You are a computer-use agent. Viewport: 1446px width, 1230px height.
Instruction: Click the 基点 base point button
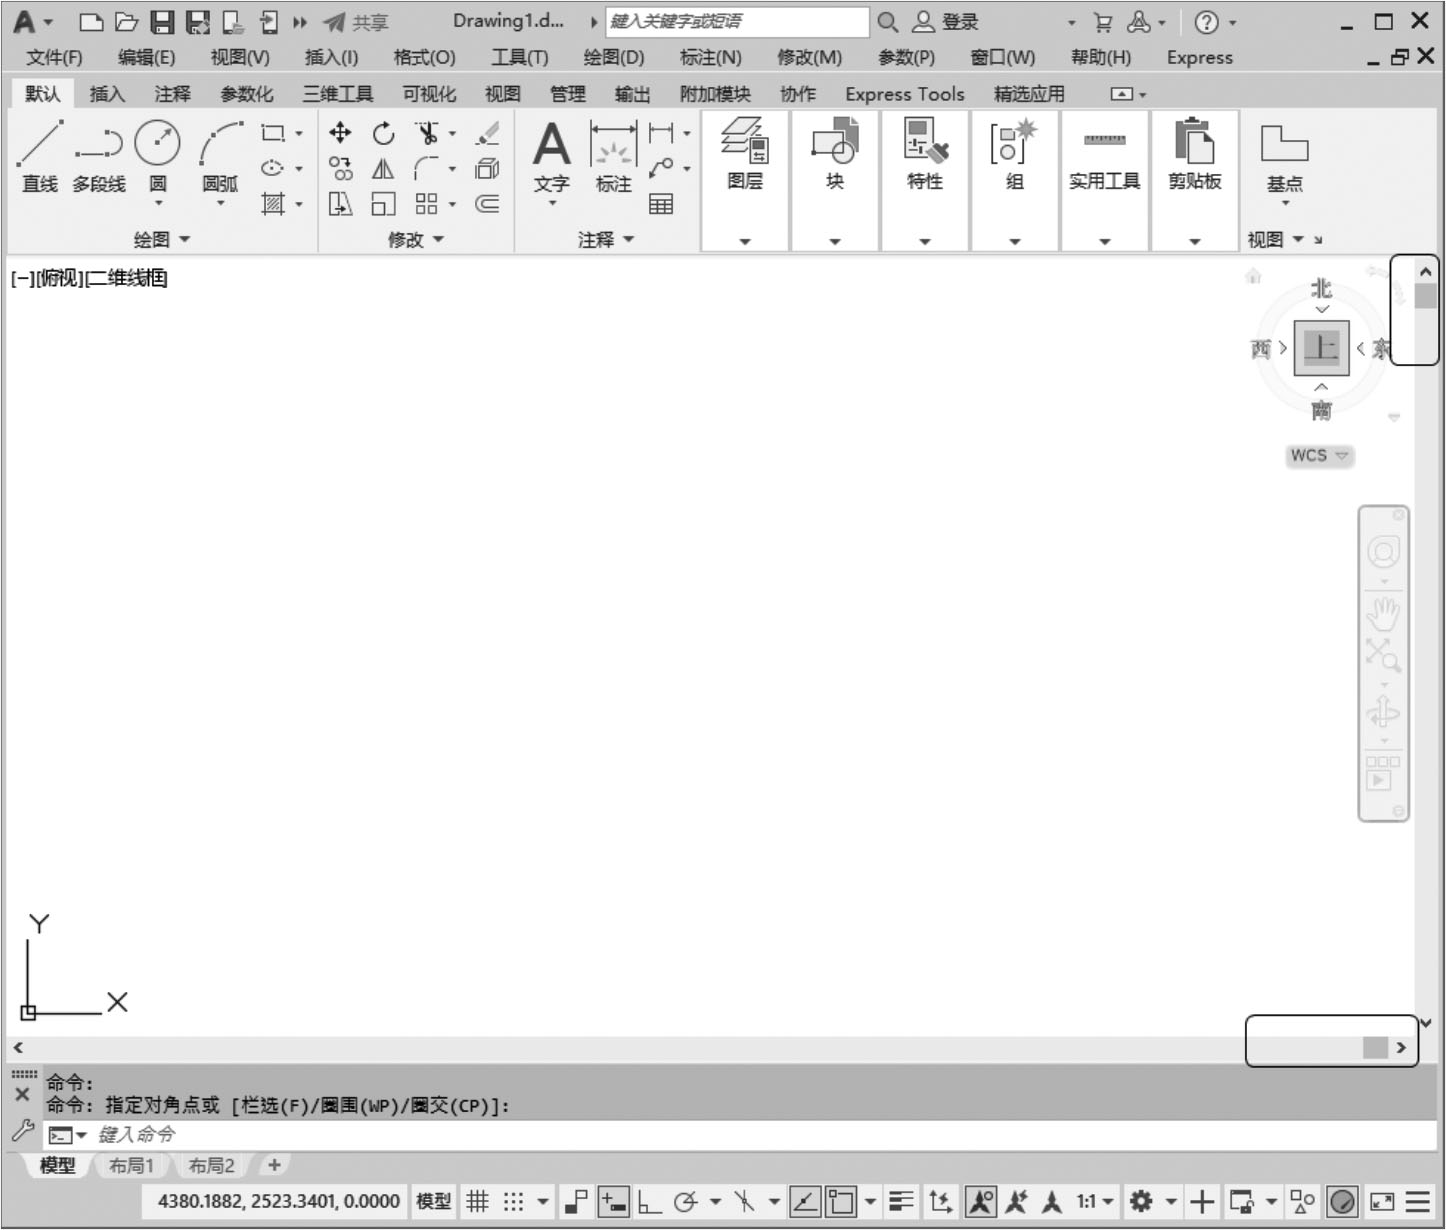1285,158
